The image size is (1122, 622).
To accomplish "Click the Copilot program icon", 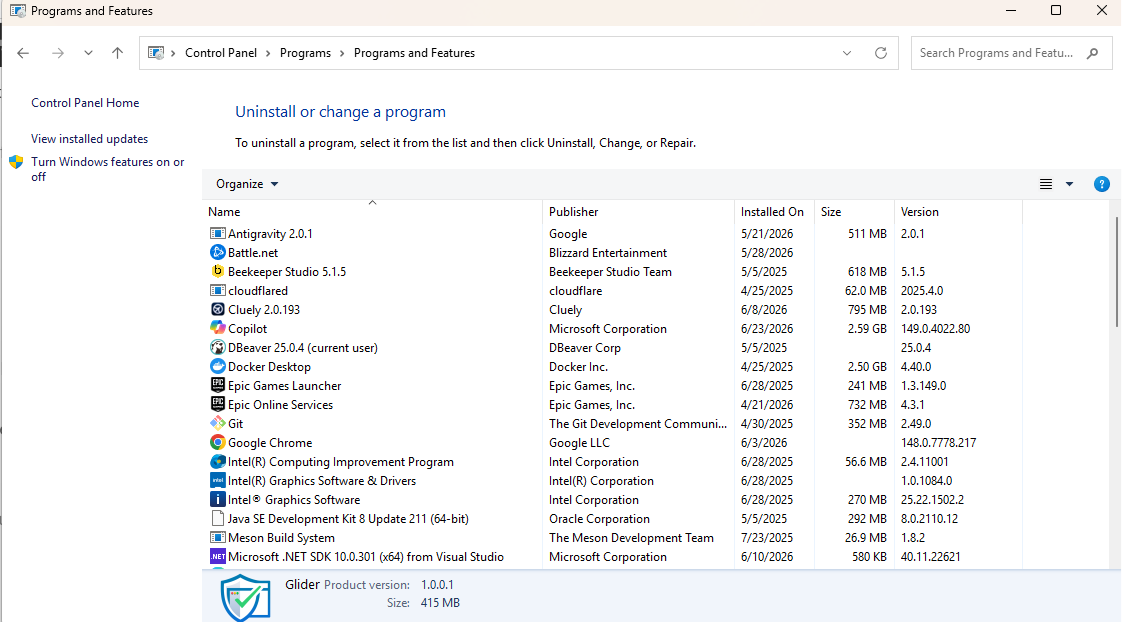I will [x=218, y=328].
